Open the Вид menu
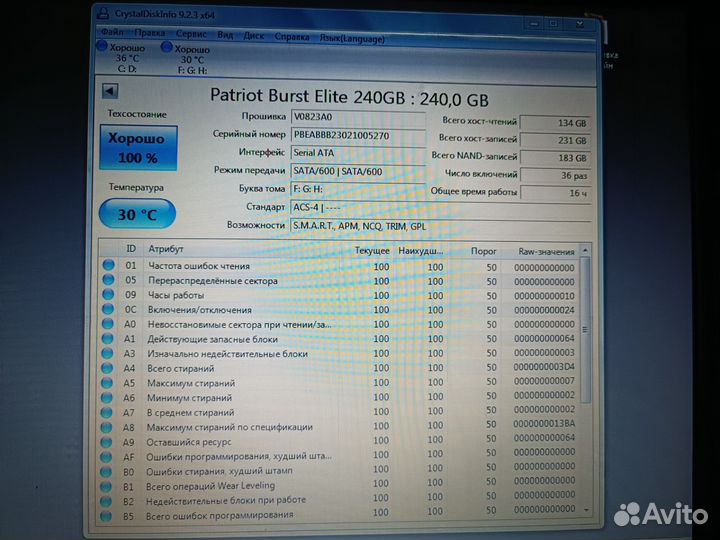The height and width of the screenshot is (540, 720). (225, 35)
